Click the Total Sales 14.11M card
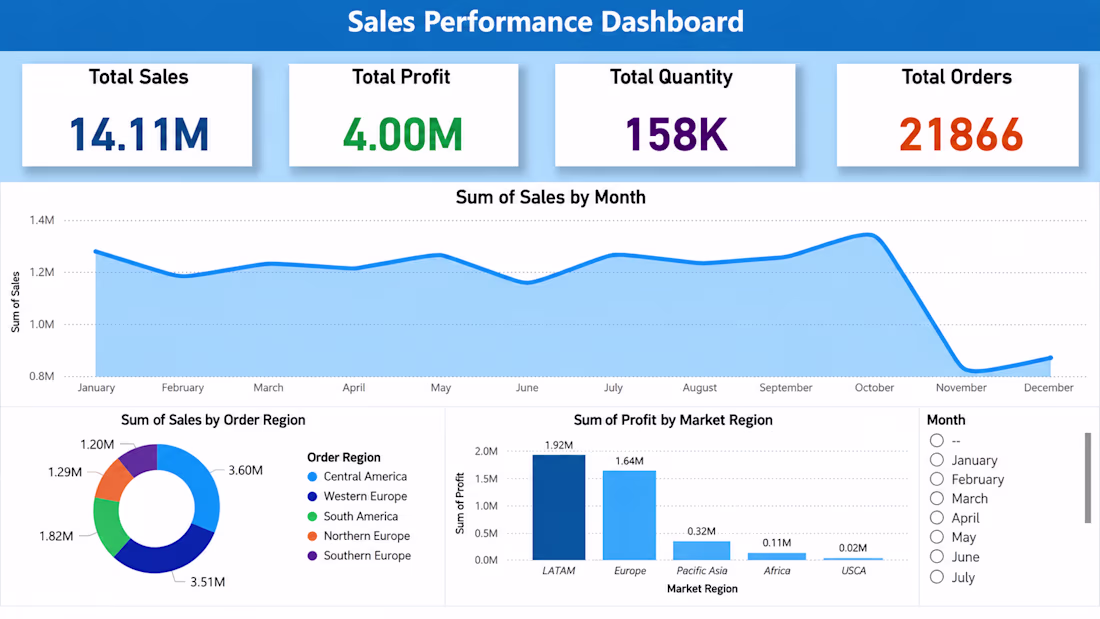The image size is (1100, 619). click(x=138, y=115)
